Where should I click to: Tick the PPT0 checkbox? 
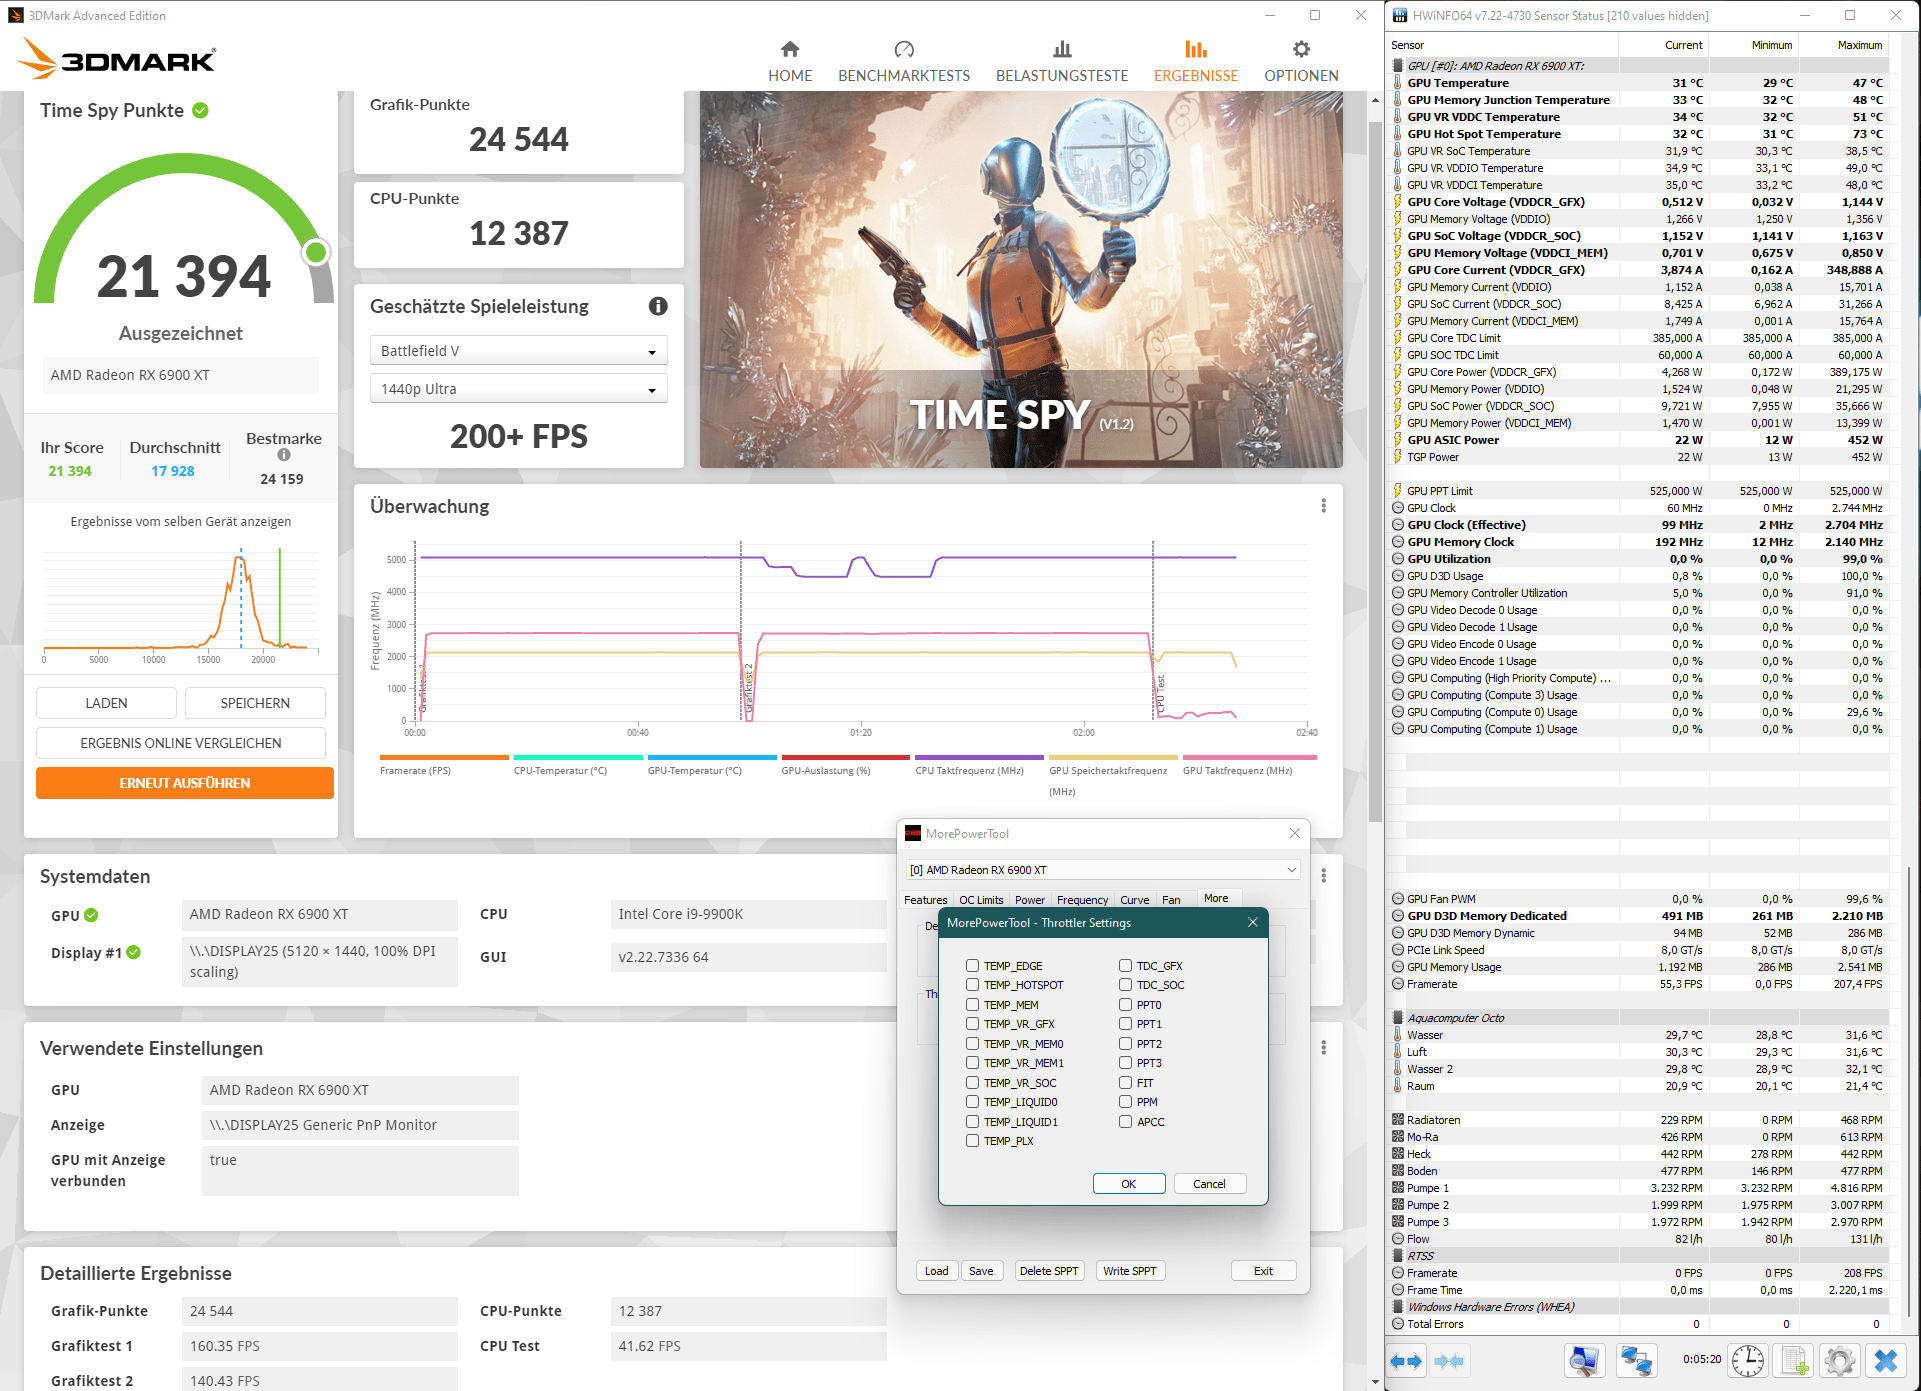tap(1125, 1005)
